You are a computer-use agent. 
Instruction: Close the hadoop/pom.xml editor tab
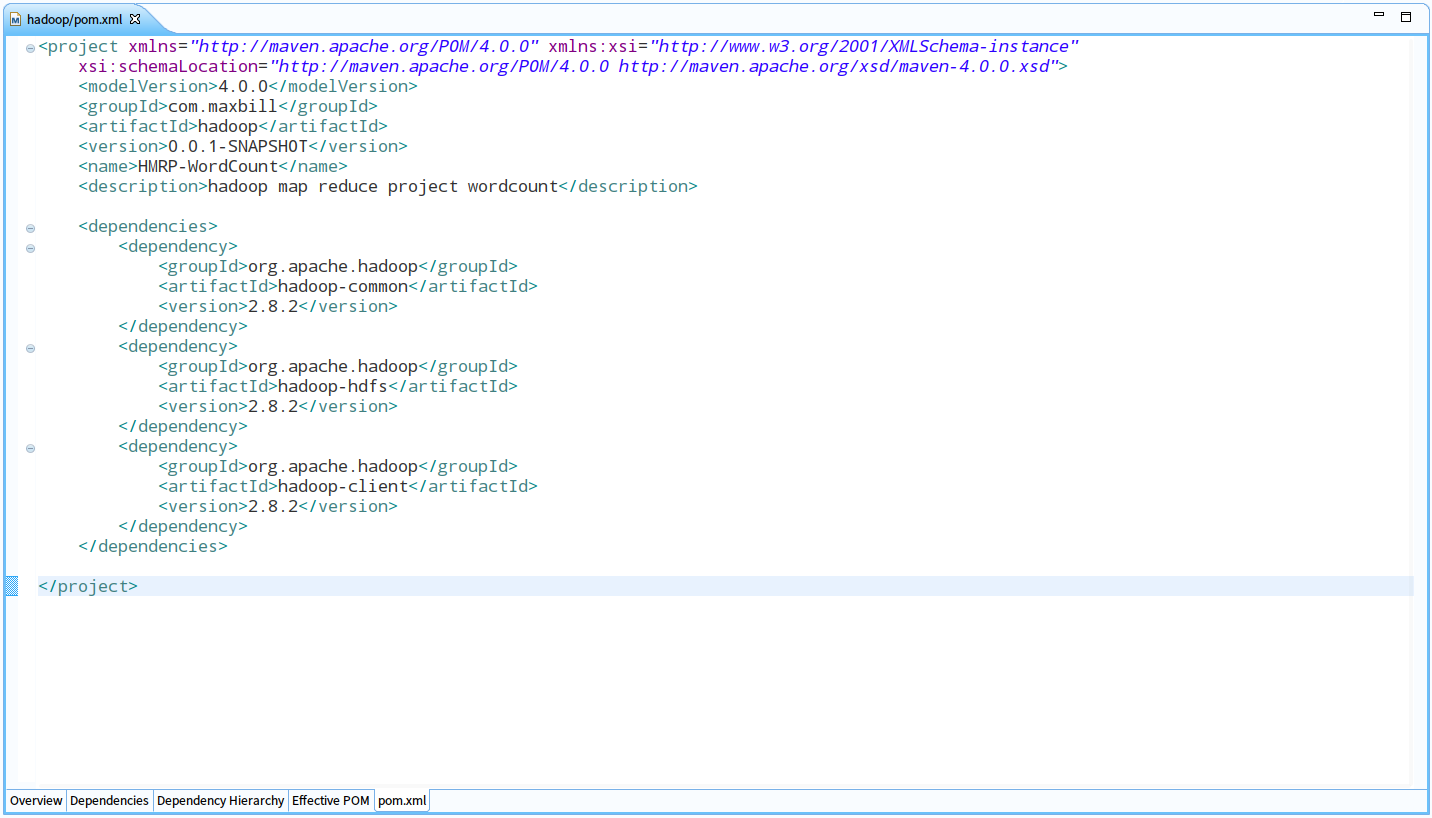pyautogui.click(x=135, y=19)
